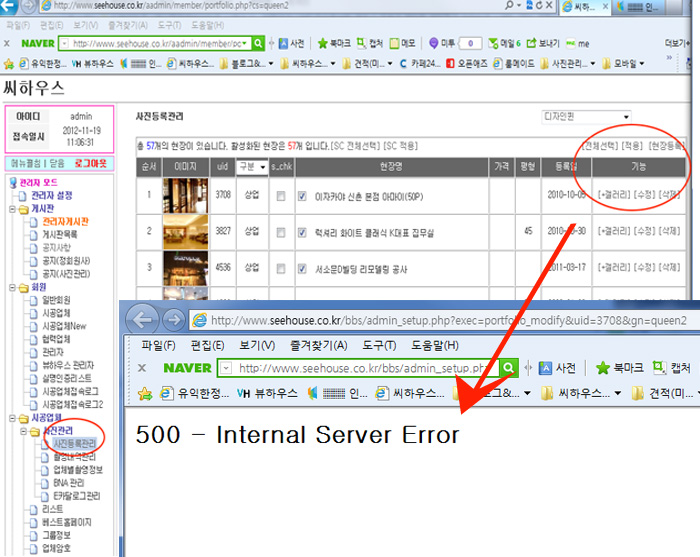This screenshot has height=557, width=700.
Task: Click the 로그아웃 logout link
Action: (91, 162)
